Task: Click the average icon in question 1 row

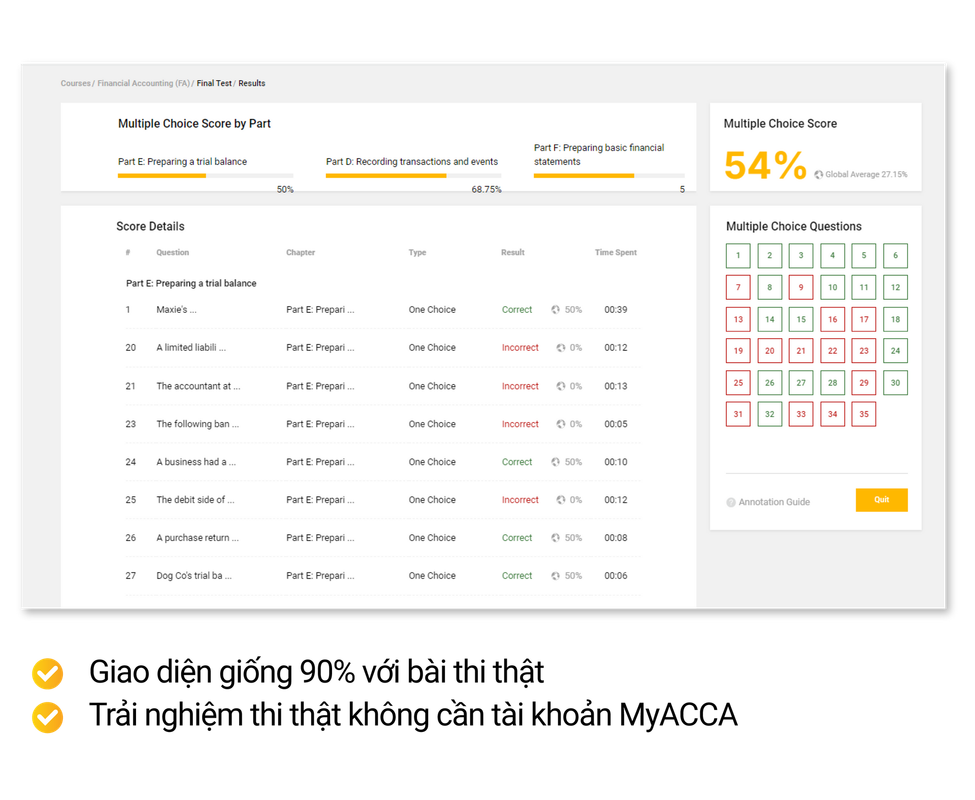Action: [x=555, y=310]
